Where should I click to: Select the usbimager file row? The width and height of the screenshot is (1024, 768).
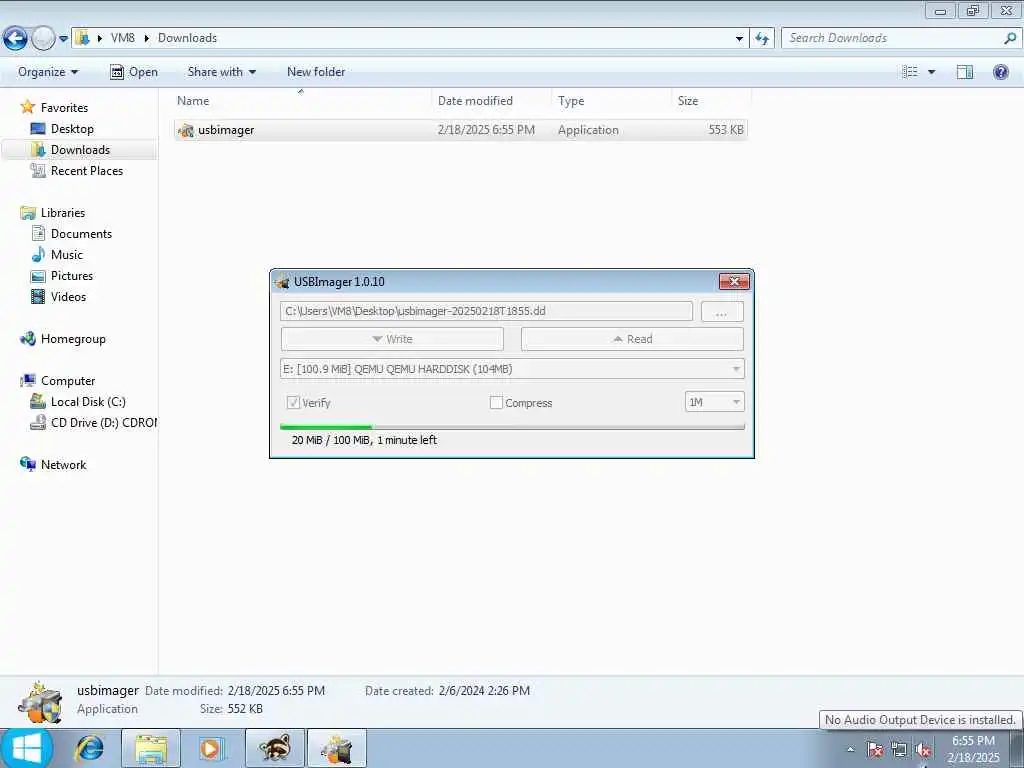pyautogui.click(x=461, y=130)
